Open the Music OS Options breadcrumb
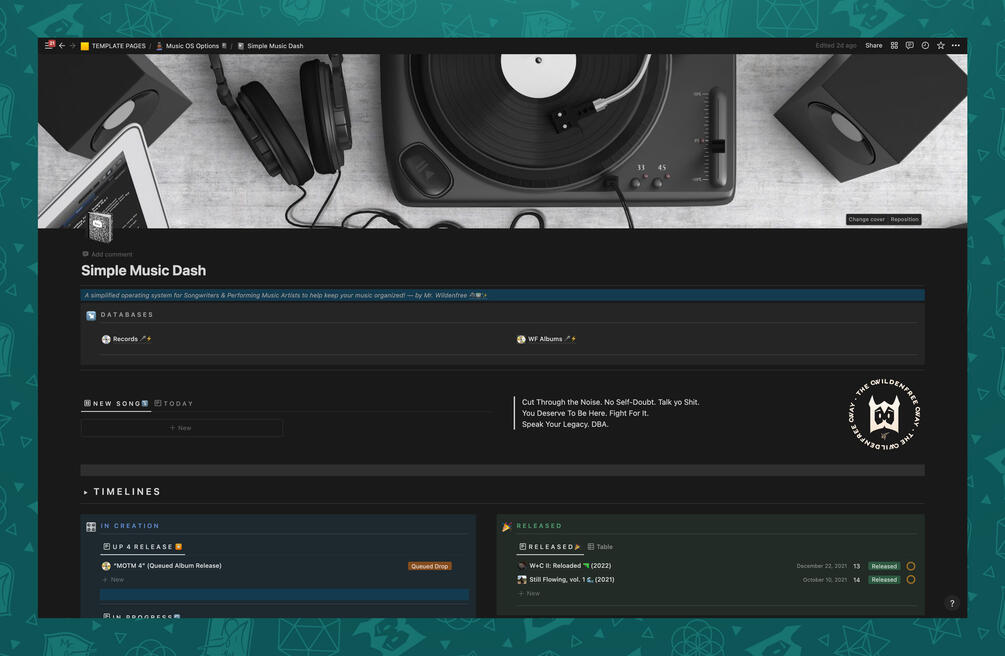The image size is (1005, 656). click(191, 46)
